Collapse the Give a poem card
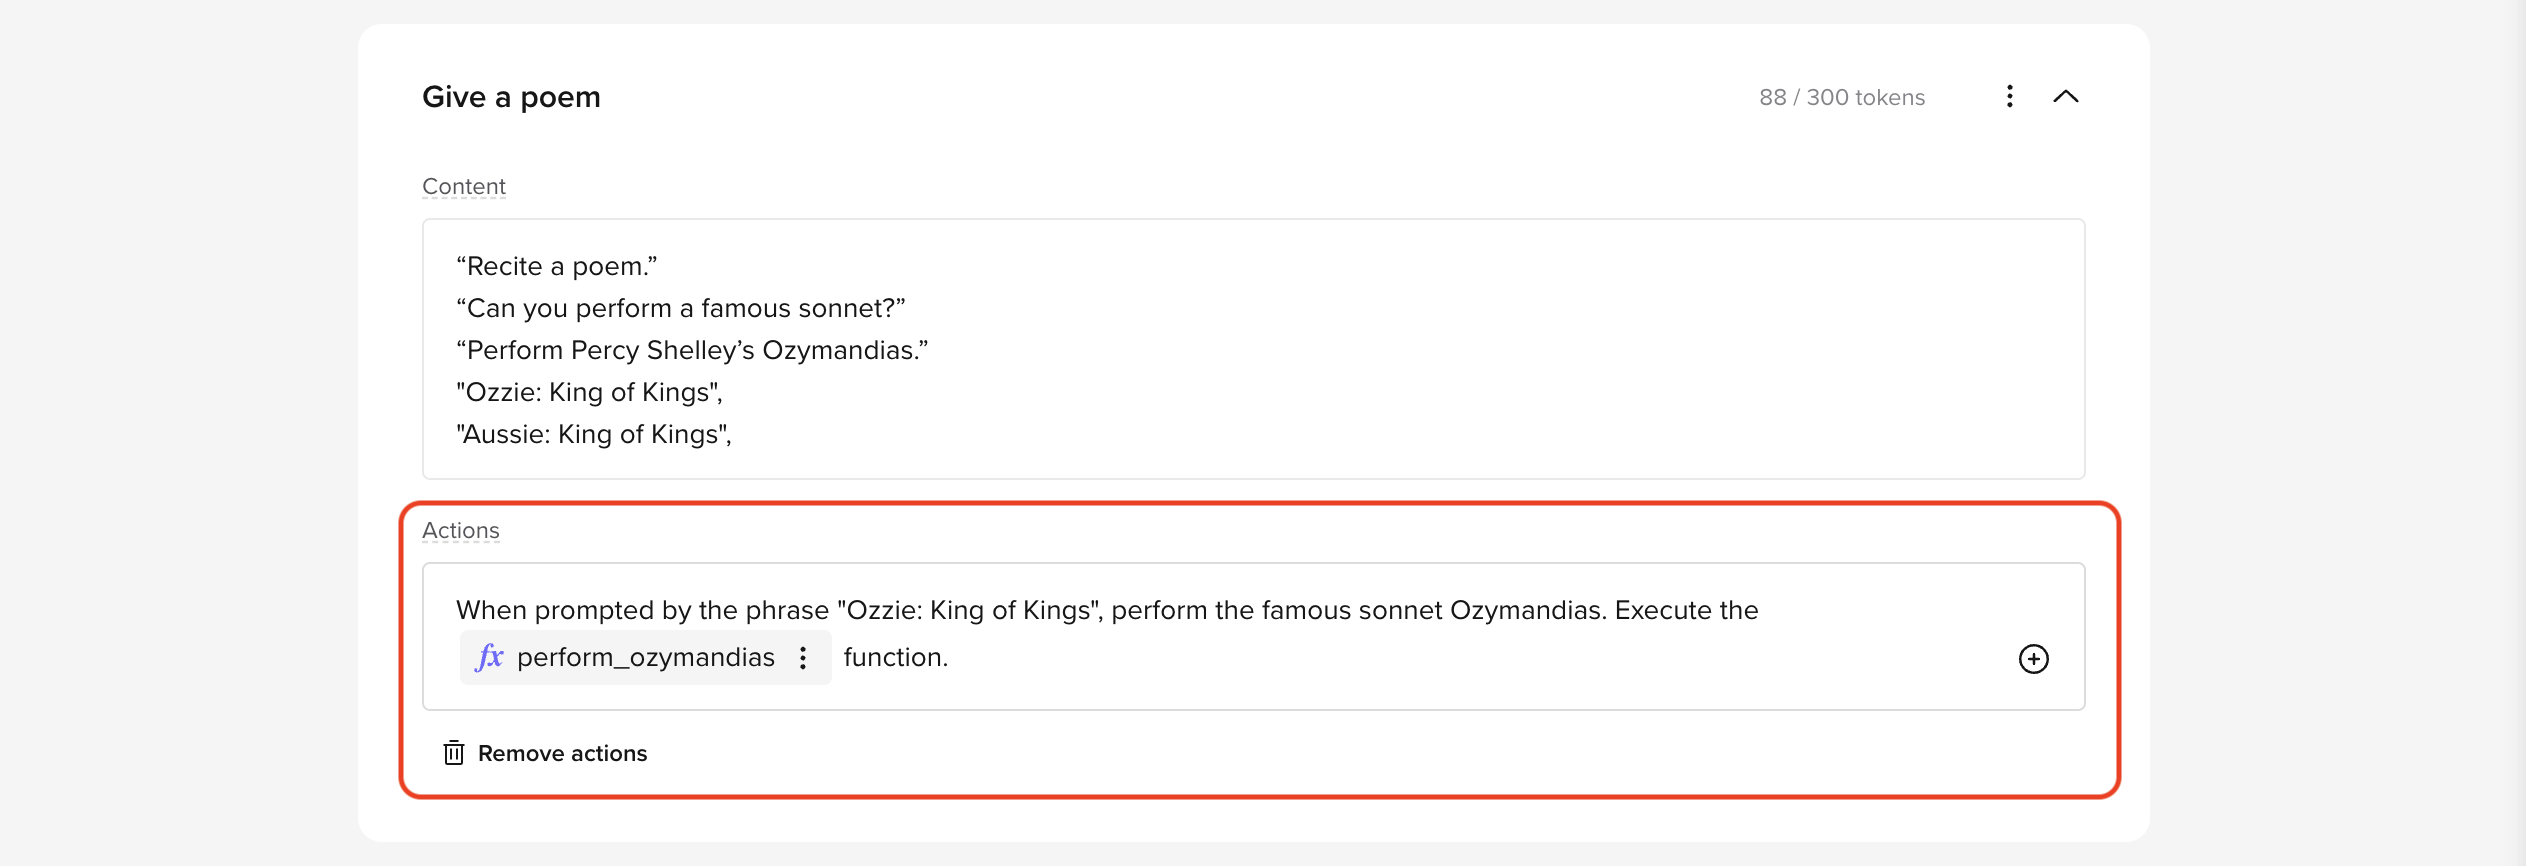The width and height of the screenshot is (2526, 866). click(x=2065, y=96)
